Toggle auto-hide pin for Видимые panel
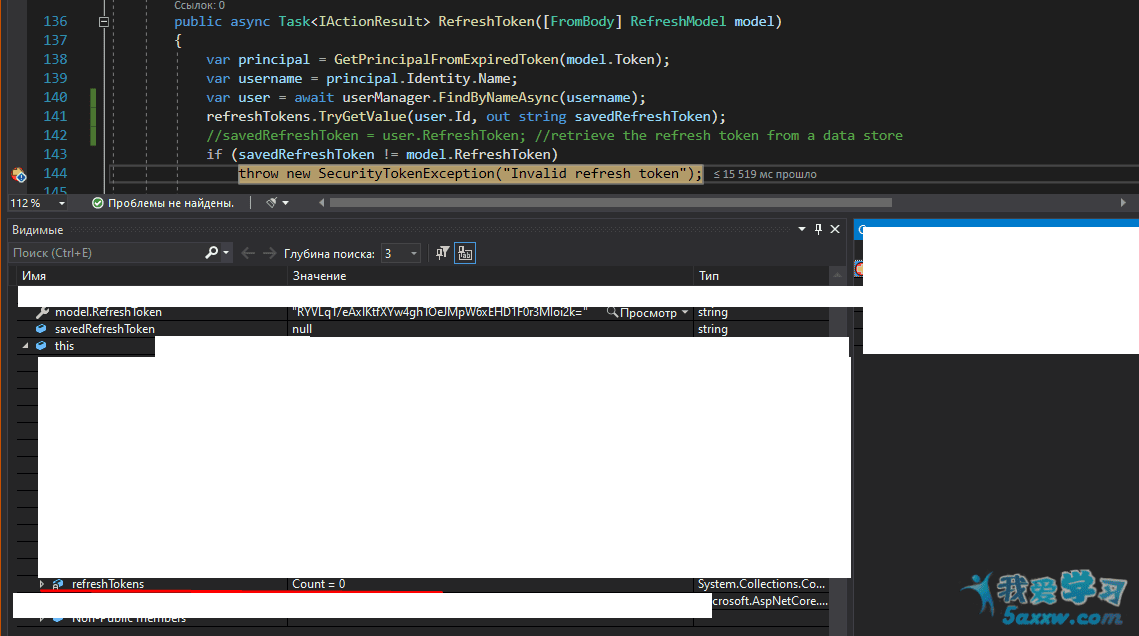This screenshot has height=636, width=1139. (x=819, y=229)
